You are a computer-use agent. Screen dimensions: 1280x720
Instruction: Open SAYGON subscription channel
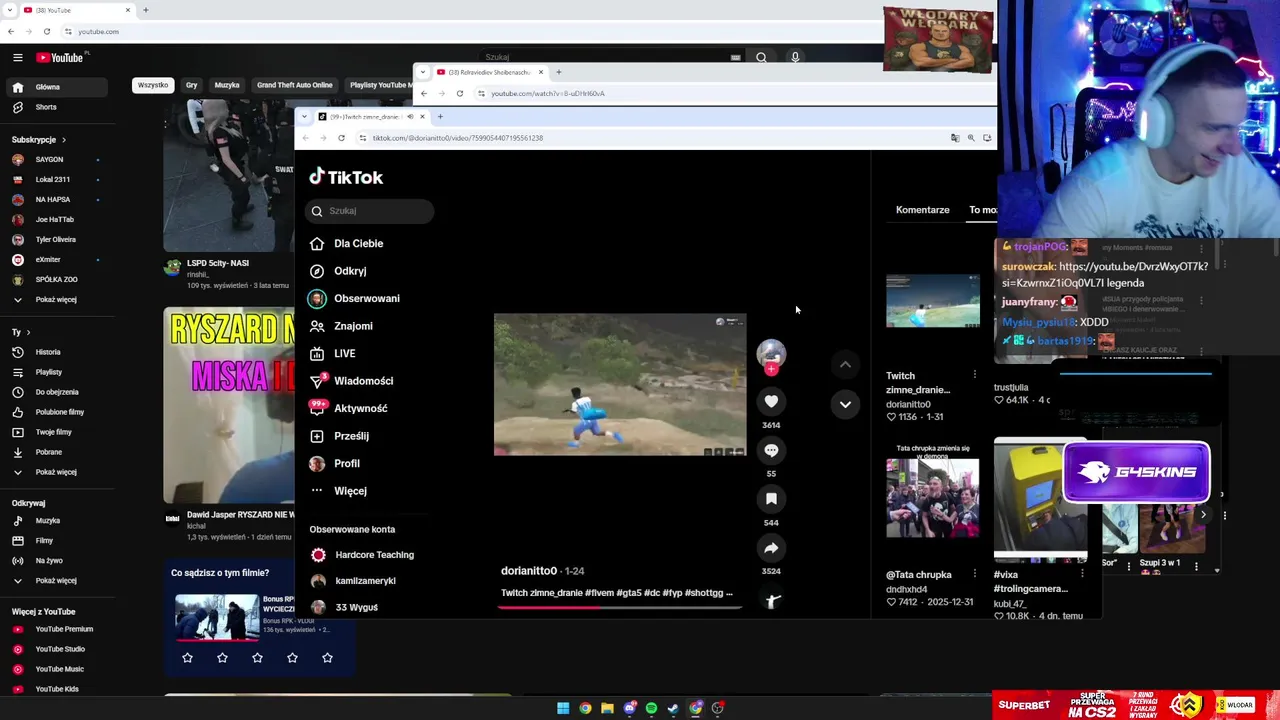[55, 160]
